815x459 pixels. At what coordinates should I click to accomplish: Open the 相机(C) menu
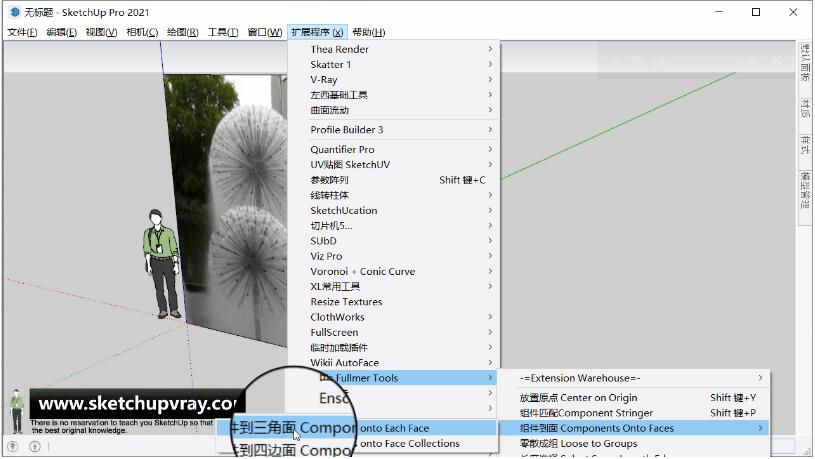click(141, 32)
